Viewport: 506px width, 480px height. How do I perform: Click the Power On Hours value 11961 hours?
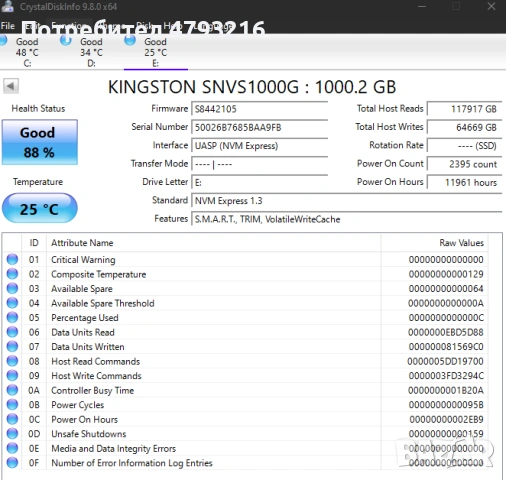[465, 182]
